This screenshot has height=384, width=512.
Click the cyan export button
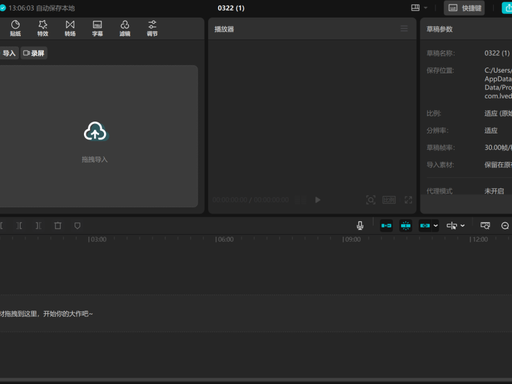[507, 8]
